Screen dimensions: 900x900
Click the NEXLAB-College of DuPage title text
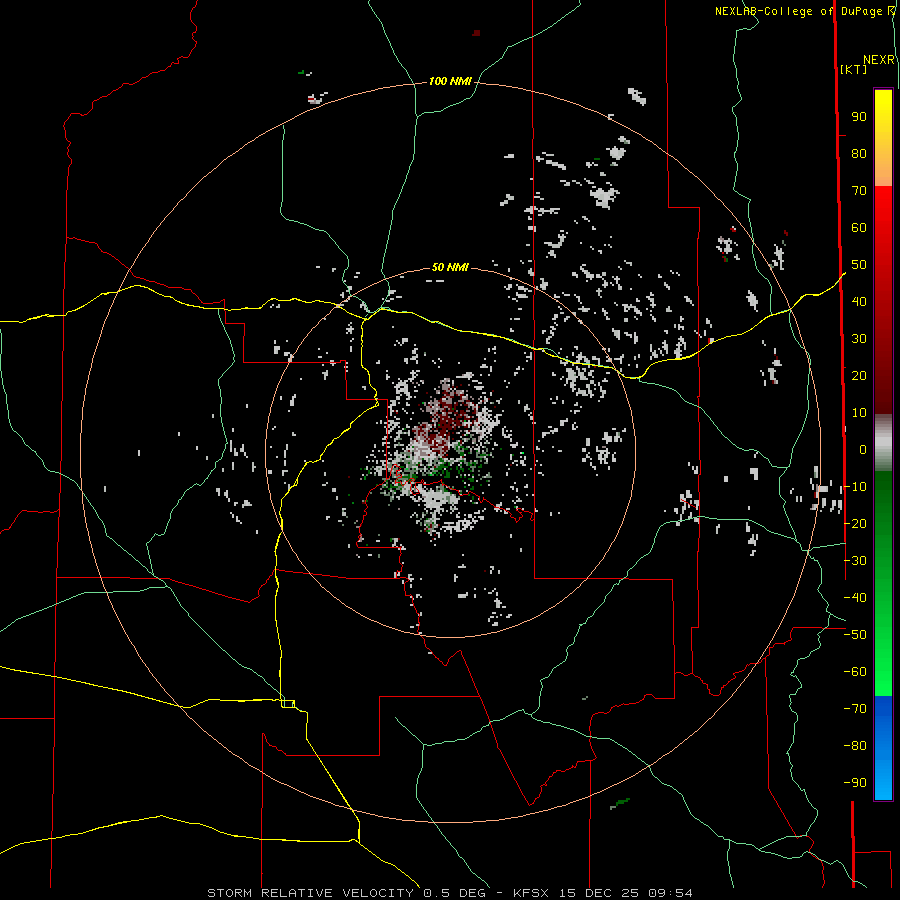(x=801, y=11)
